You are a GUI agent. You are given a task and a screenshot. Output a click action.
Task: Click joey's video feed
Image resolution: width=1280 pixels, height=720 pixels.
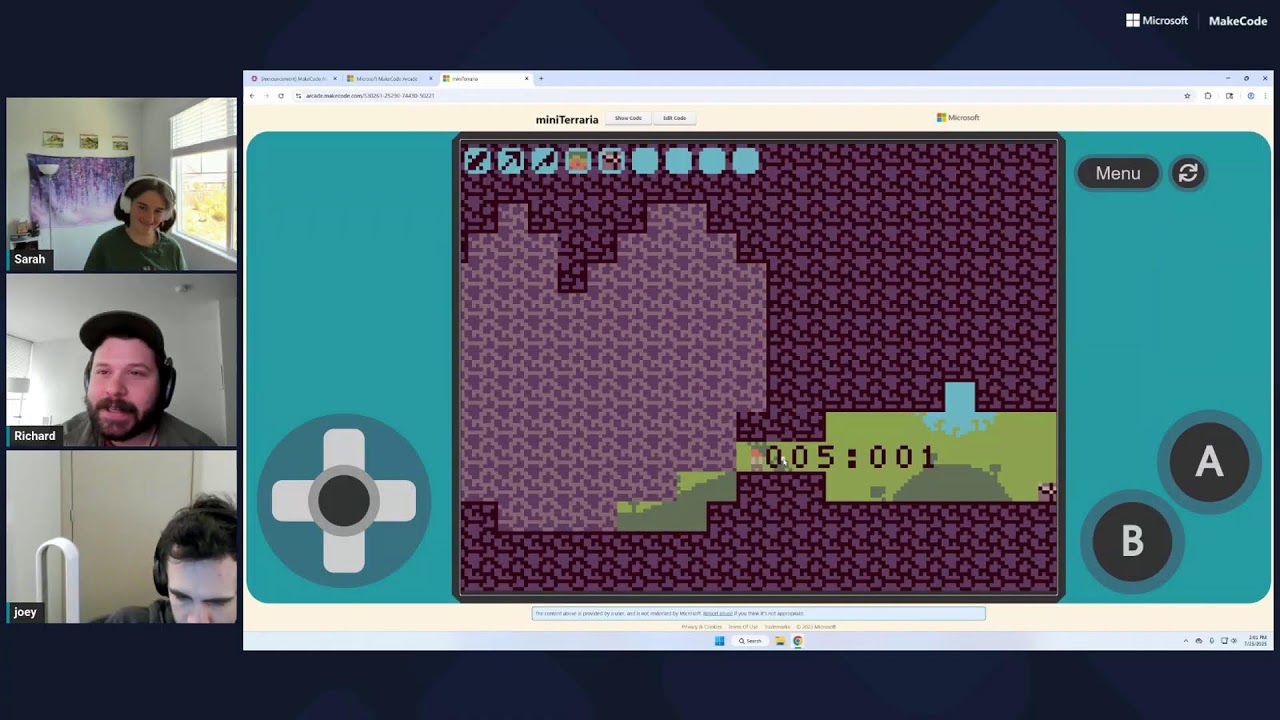[x=121, y=537]
